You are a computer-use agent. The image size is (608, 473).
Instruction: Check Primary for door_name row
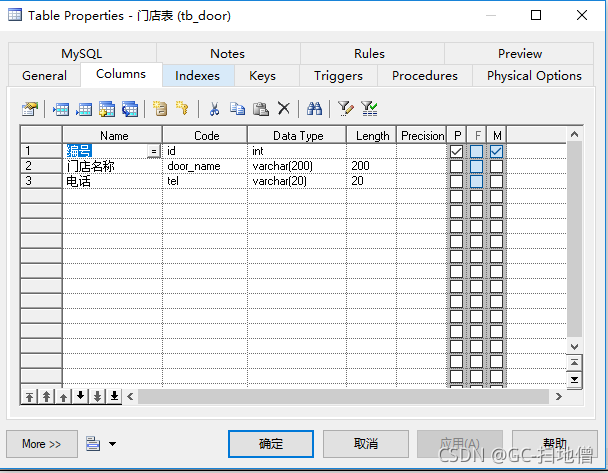(456, 166)
